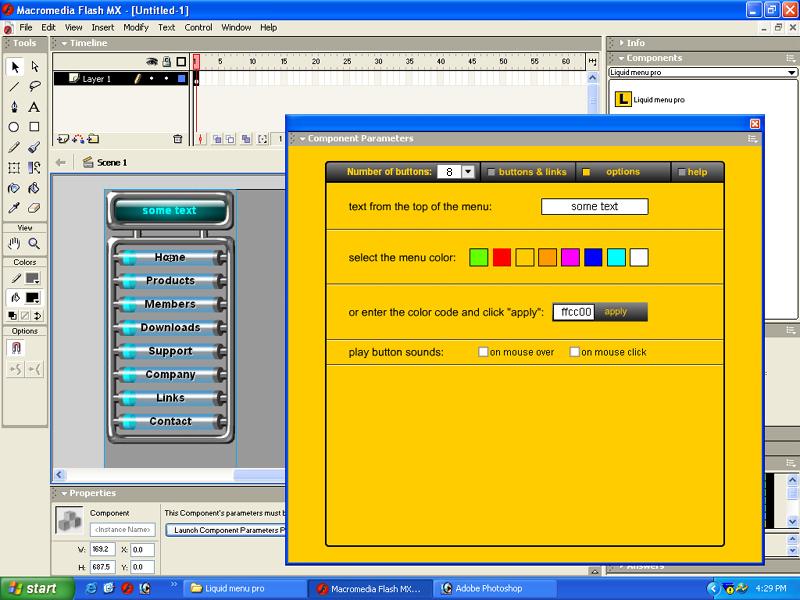Click the Liquid menu pro component icon
This screenshot has height=600, width=800.
click(623, 99)
